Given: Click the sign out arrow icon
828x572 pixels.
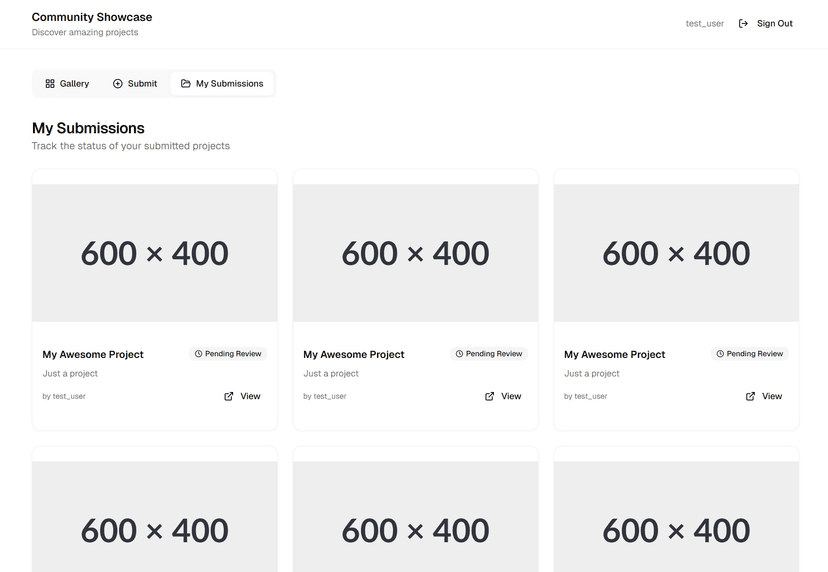Looking at the screenshot, I should (743, 23).
